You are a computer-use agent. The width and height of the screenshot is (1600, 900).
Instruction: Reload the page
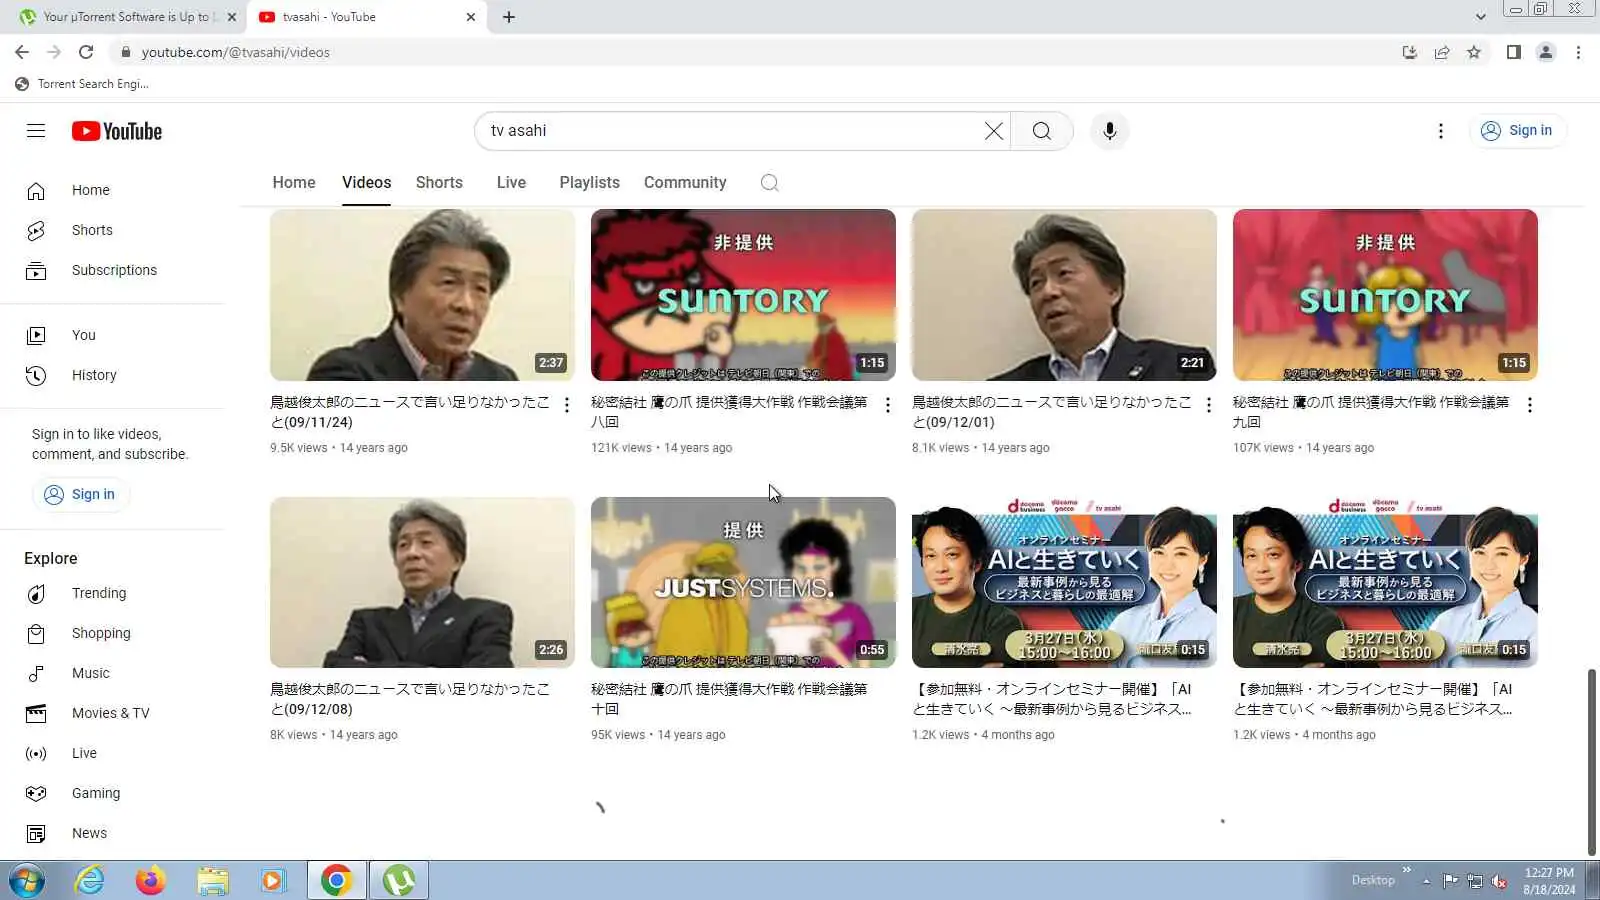86,52
